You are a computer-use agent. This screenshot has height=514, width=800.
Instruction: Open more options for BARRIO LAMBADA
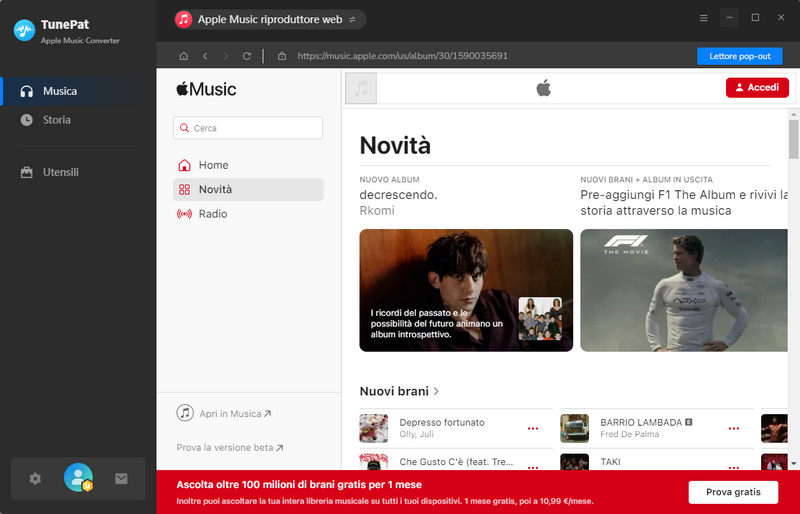(x=734, y=428)
